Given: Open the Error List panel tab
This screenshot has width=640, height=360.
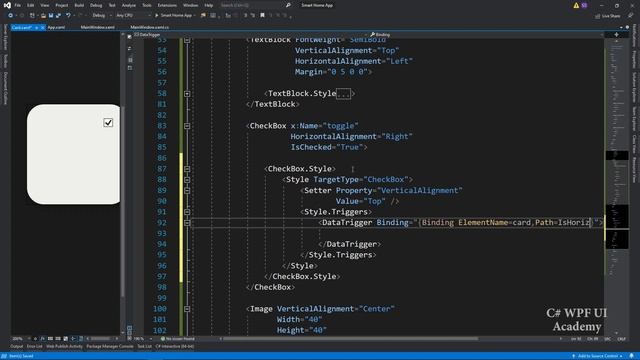Looking at the screenshot, I should [x=35, y=347].
